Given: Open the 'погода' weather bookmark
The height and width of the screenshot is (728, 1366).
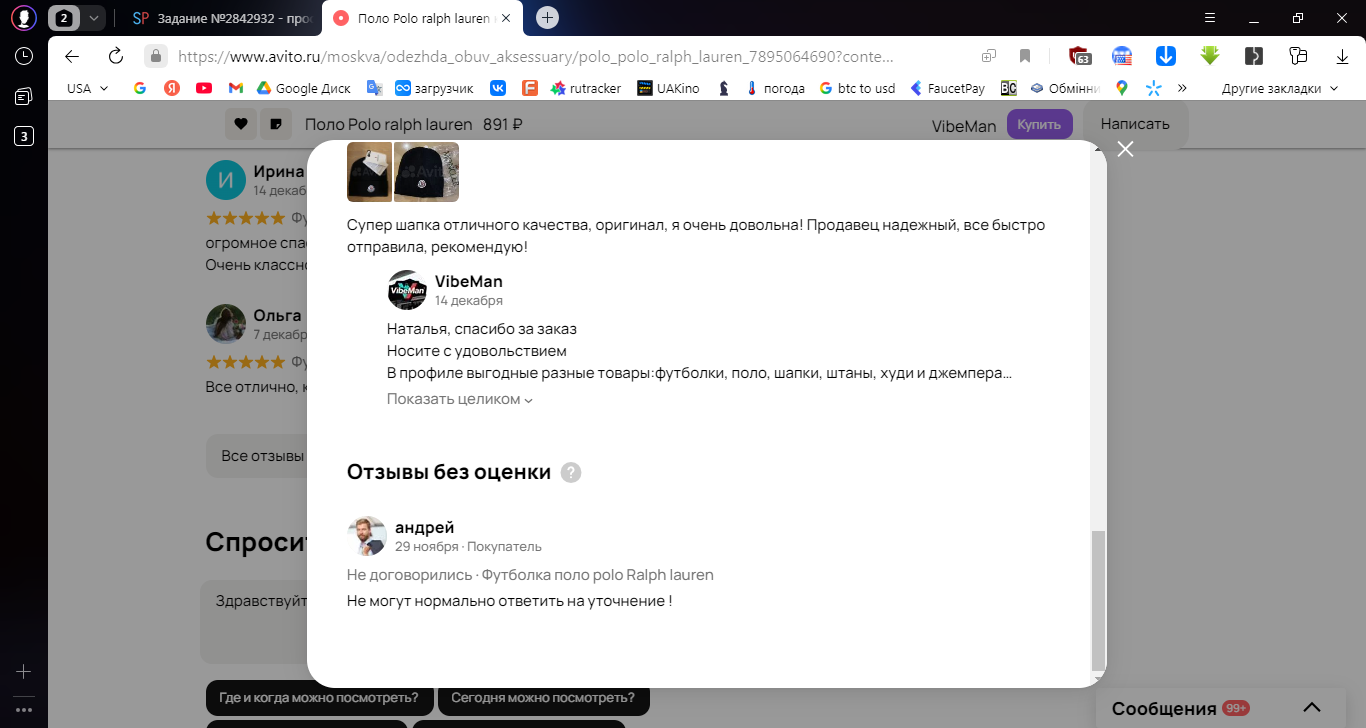Looking at the screenshot, I should (775, 88).
